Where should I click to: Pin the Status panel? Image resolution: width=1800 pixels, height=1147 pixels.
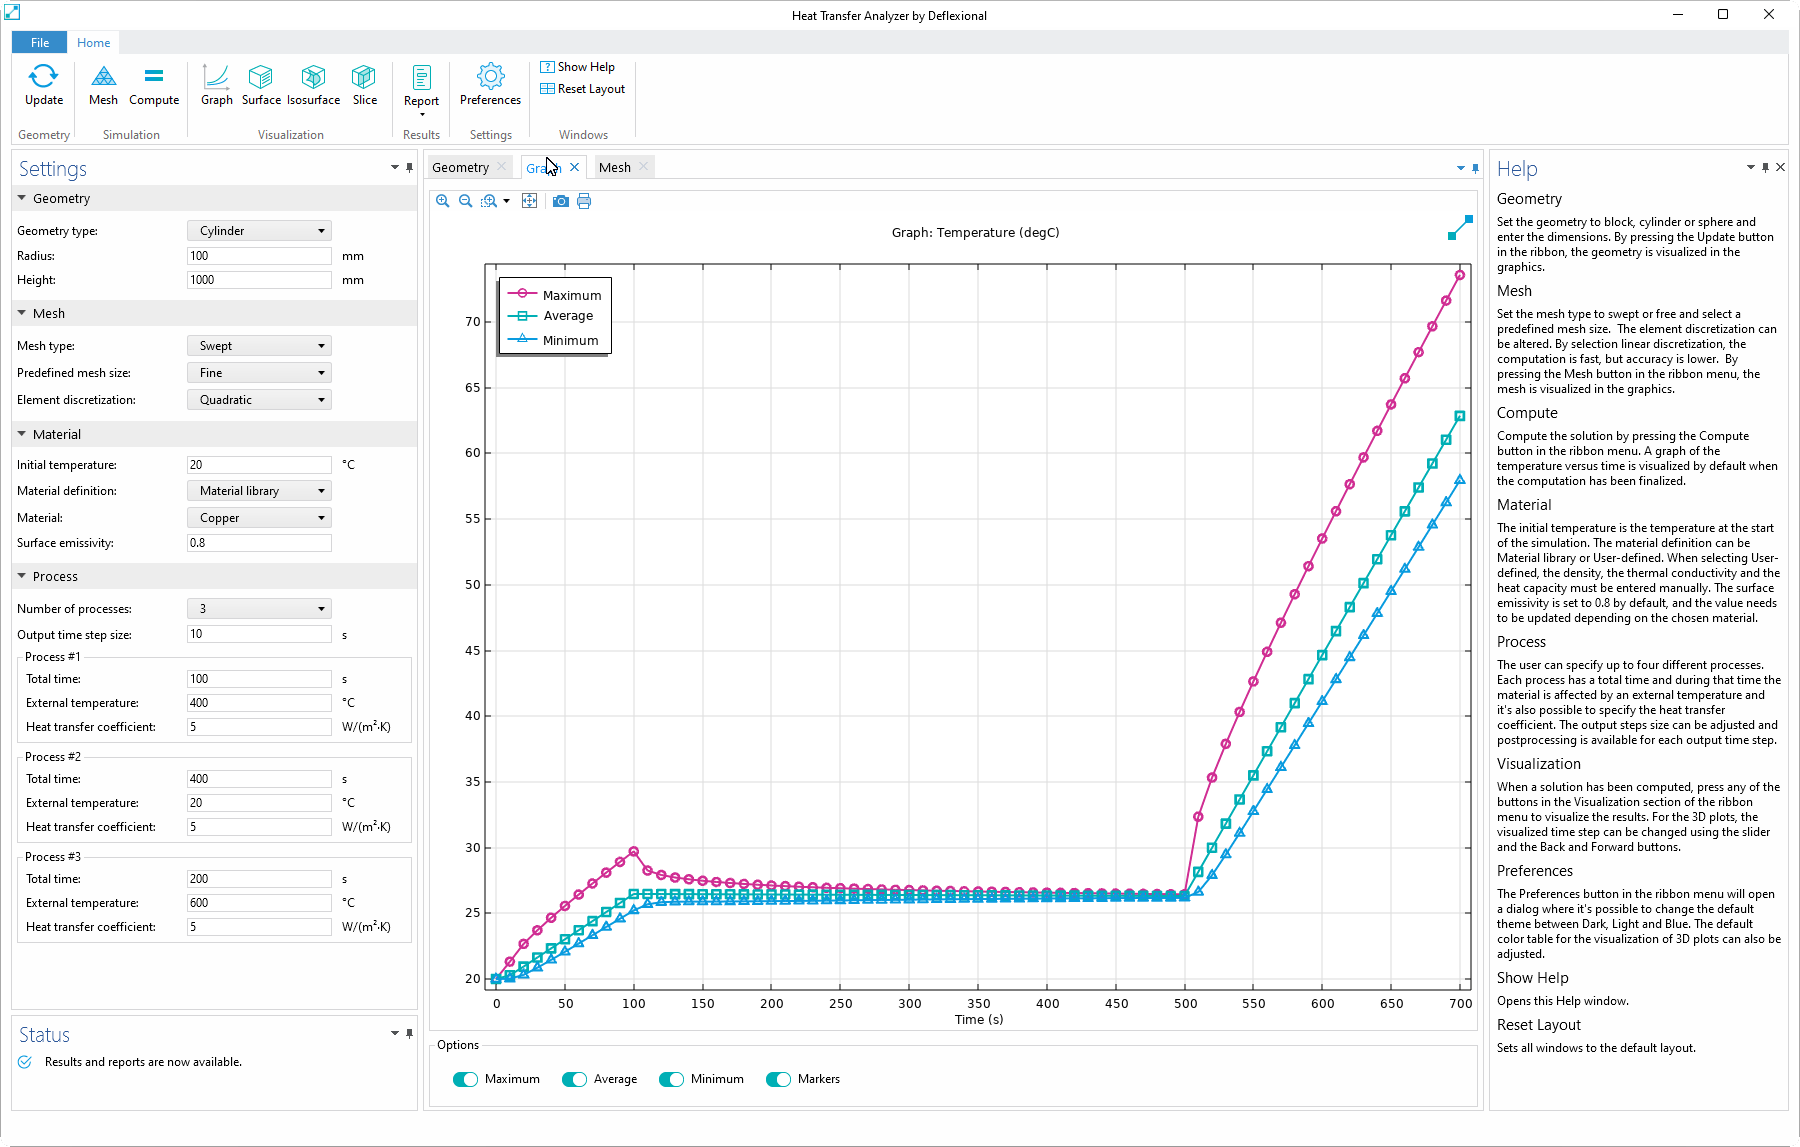tap(409, 1033)
